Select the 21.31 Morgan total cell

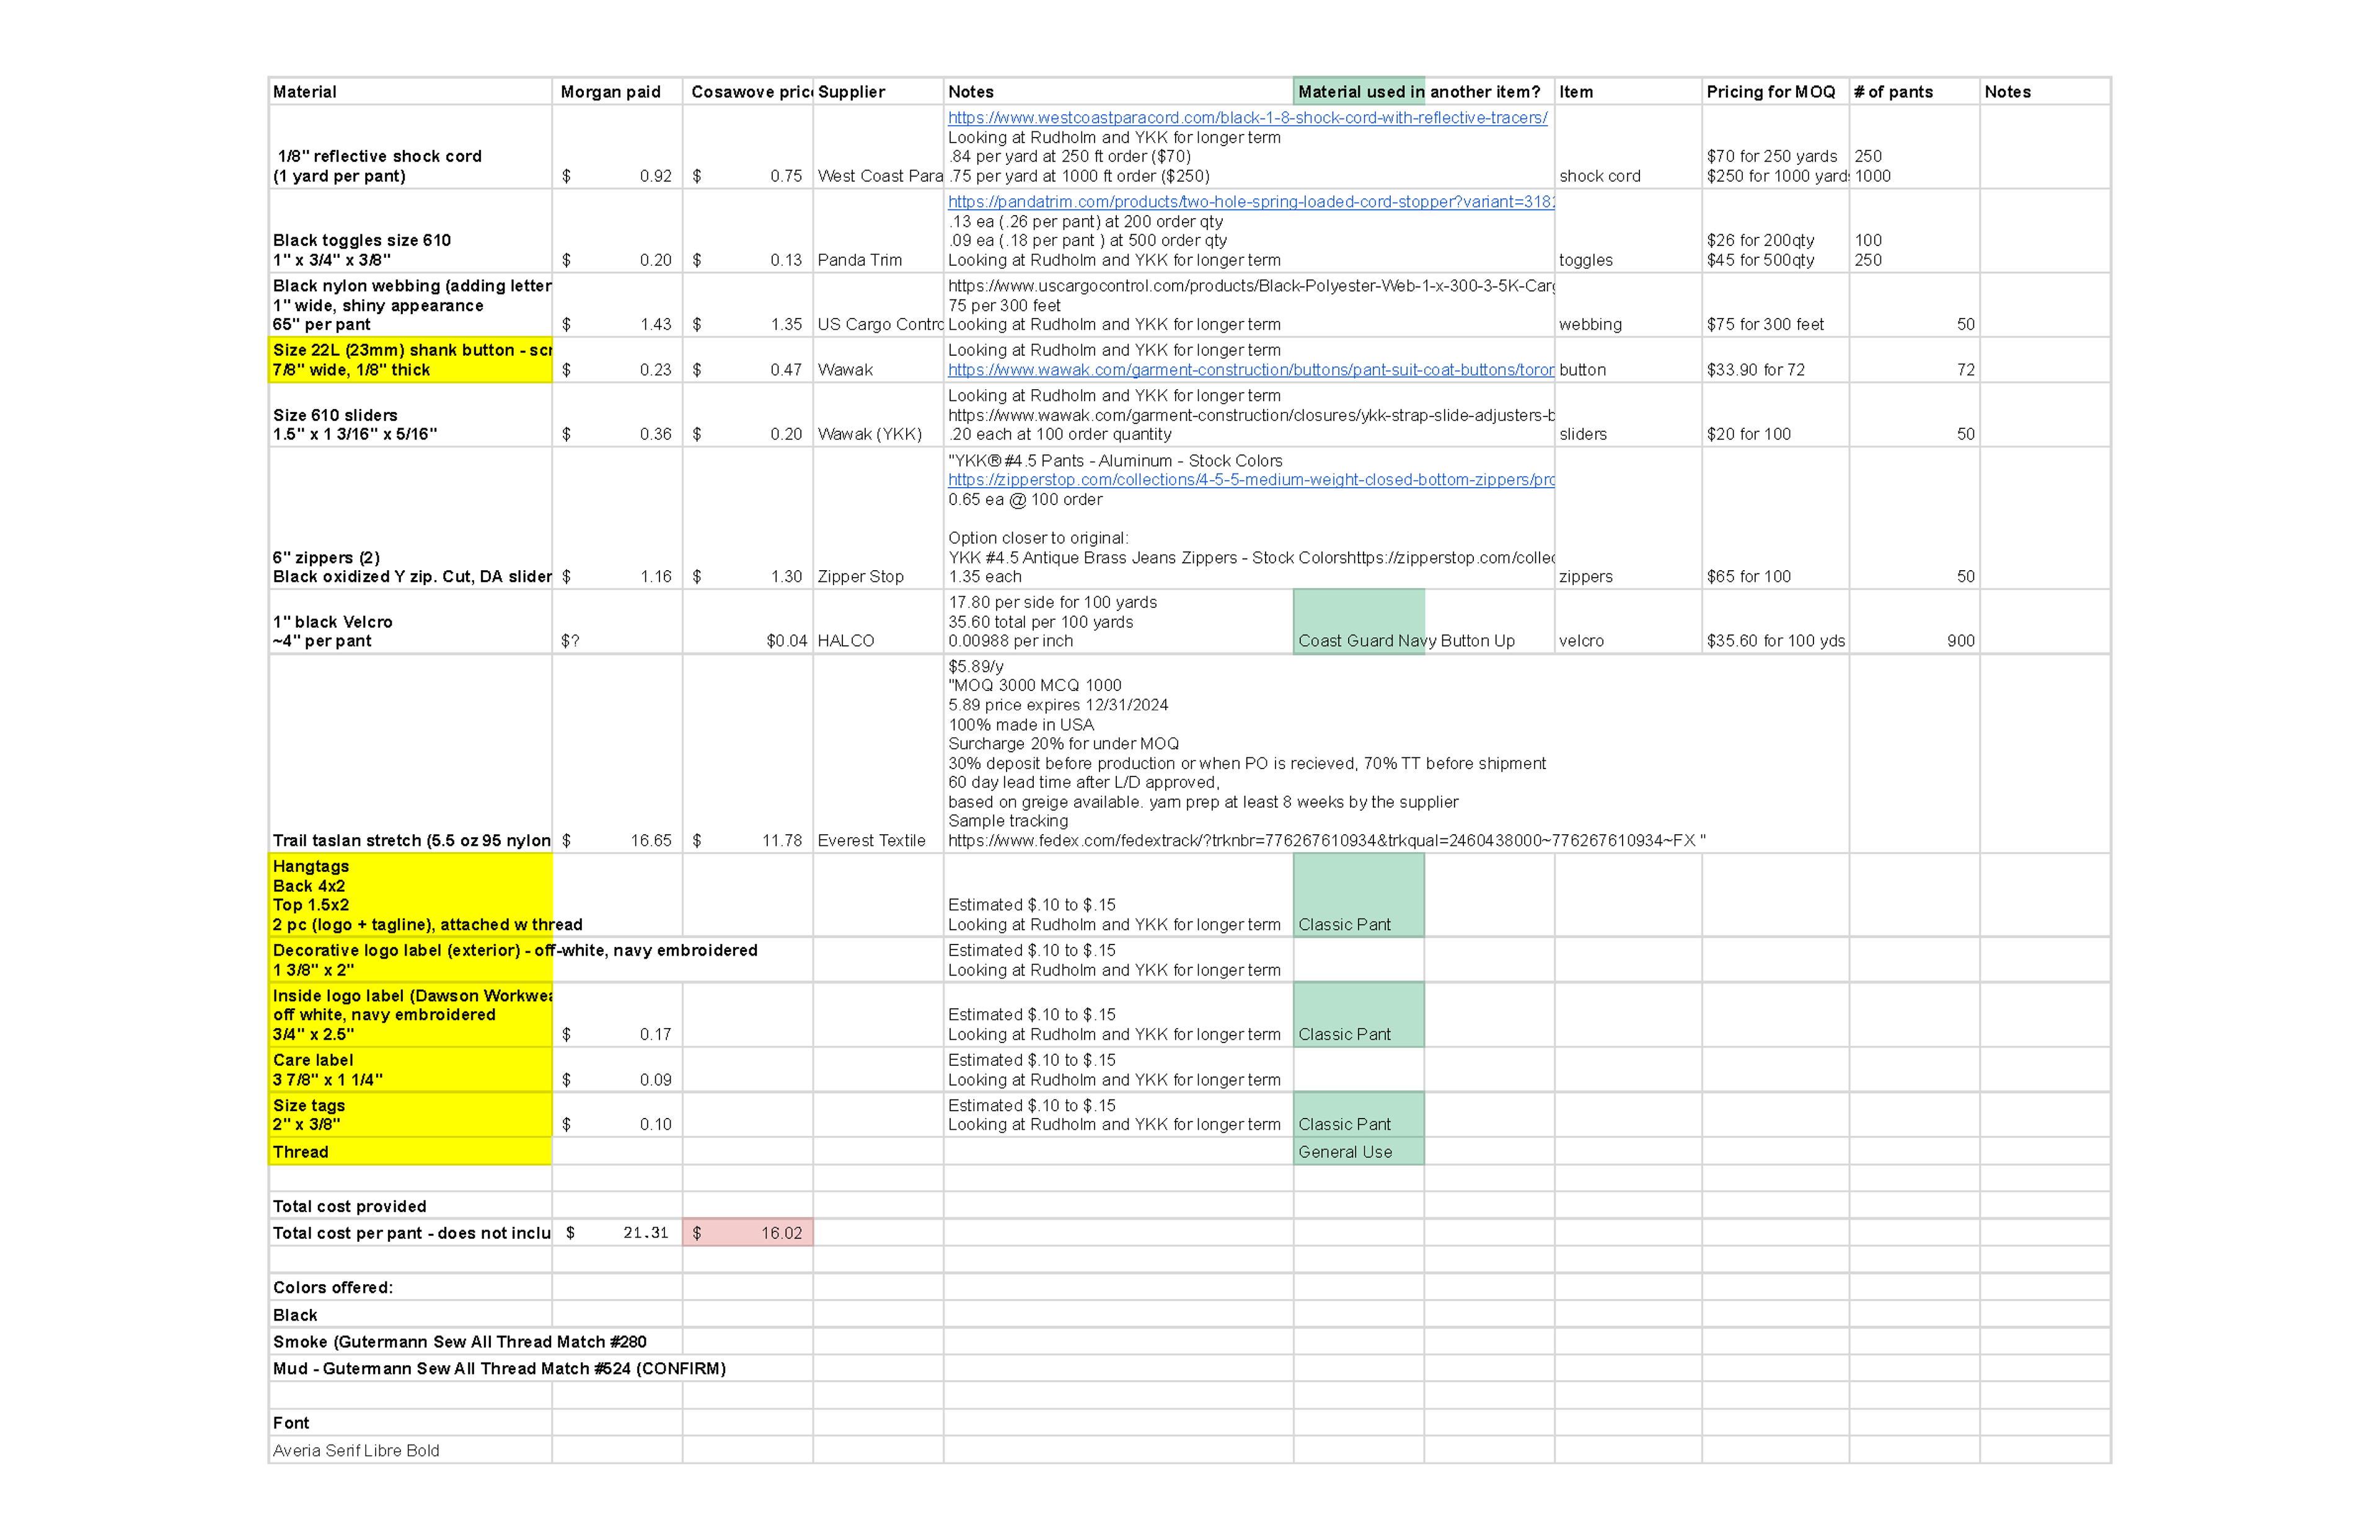pyautogui.click(x=616, y=1233)
